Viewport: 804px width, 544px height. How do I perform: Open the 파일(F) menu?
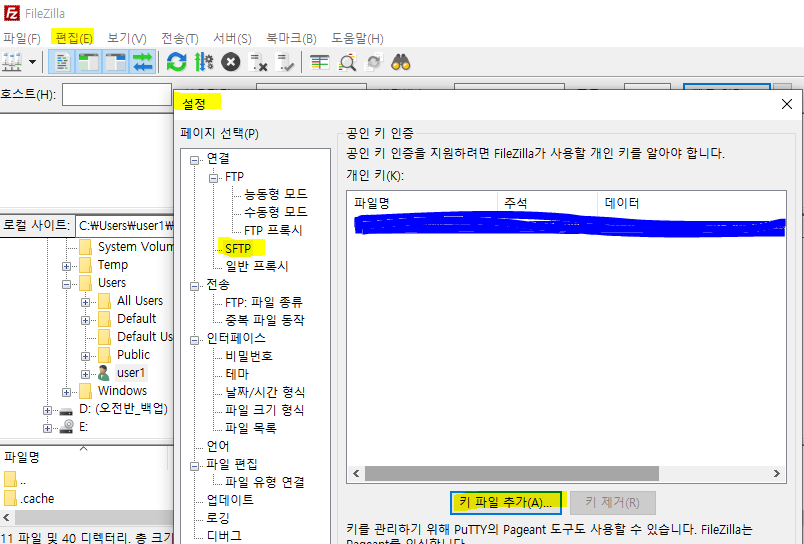(x=22, y=38)
